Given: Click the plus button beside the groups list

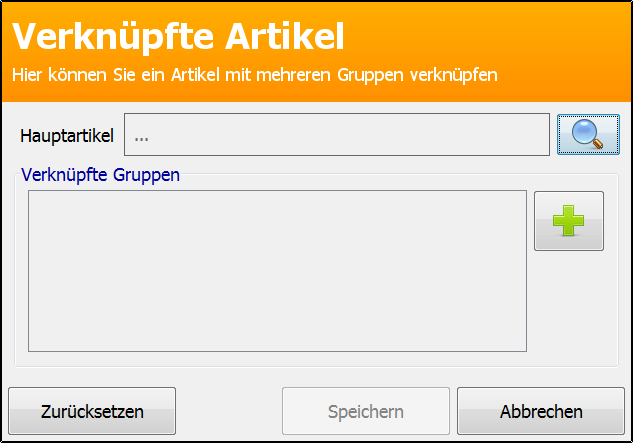Looking at the screenshot, I should click(569, 221).
